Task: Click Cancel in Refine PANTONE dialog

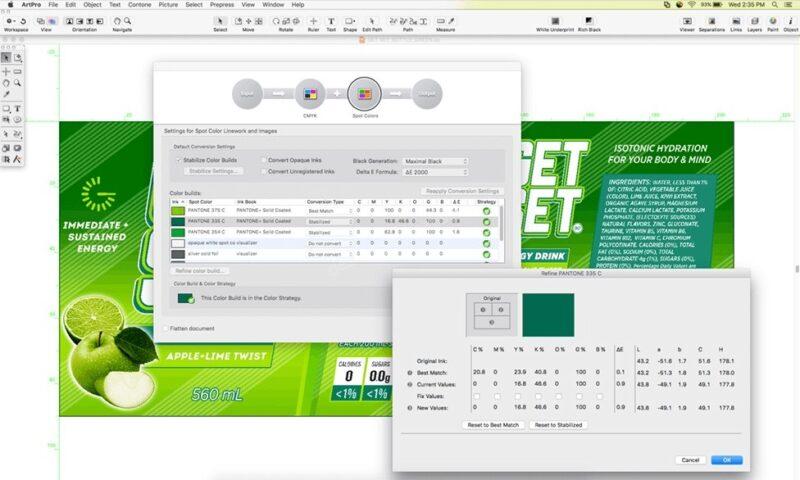Action: pos(690,460)
